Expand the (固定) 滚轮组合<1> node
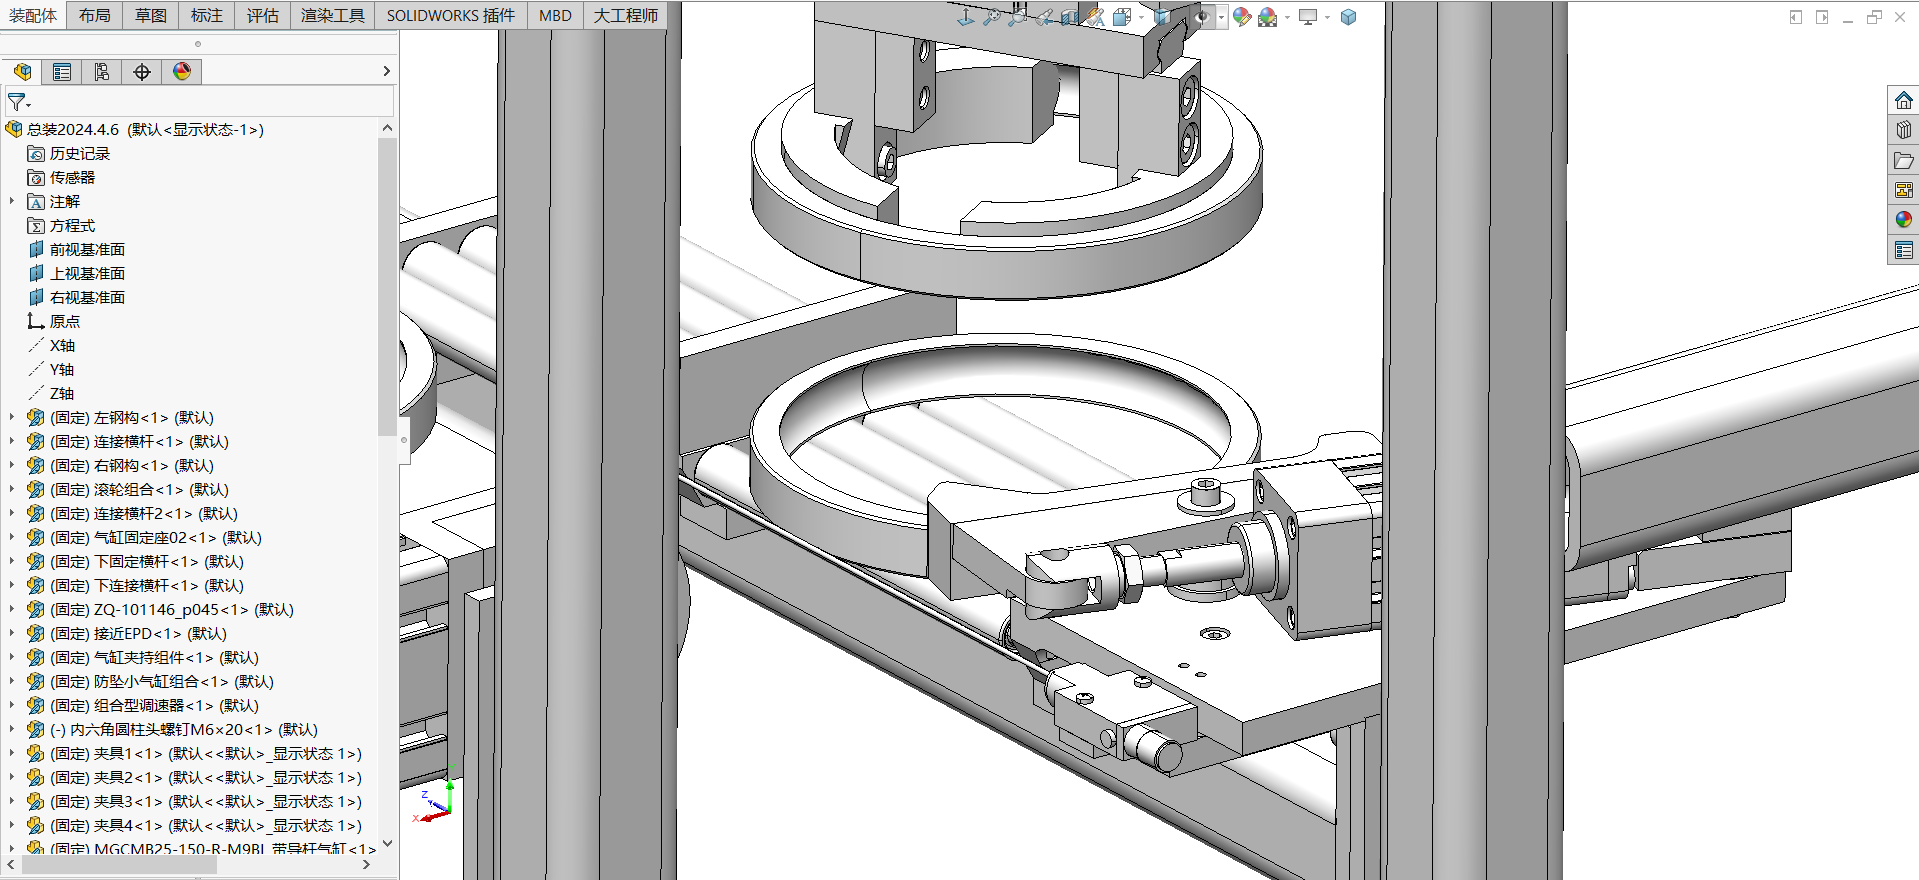 12,489
